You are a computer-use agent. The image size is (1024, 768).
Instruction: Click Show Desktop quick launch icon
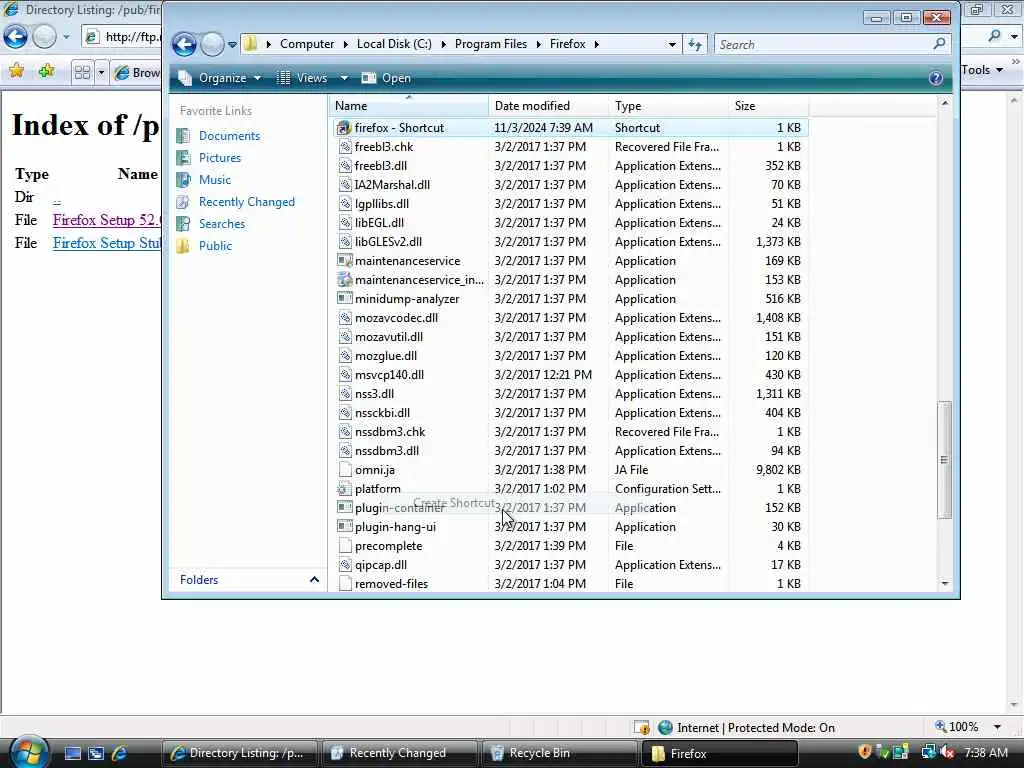(x=72, y=753)
